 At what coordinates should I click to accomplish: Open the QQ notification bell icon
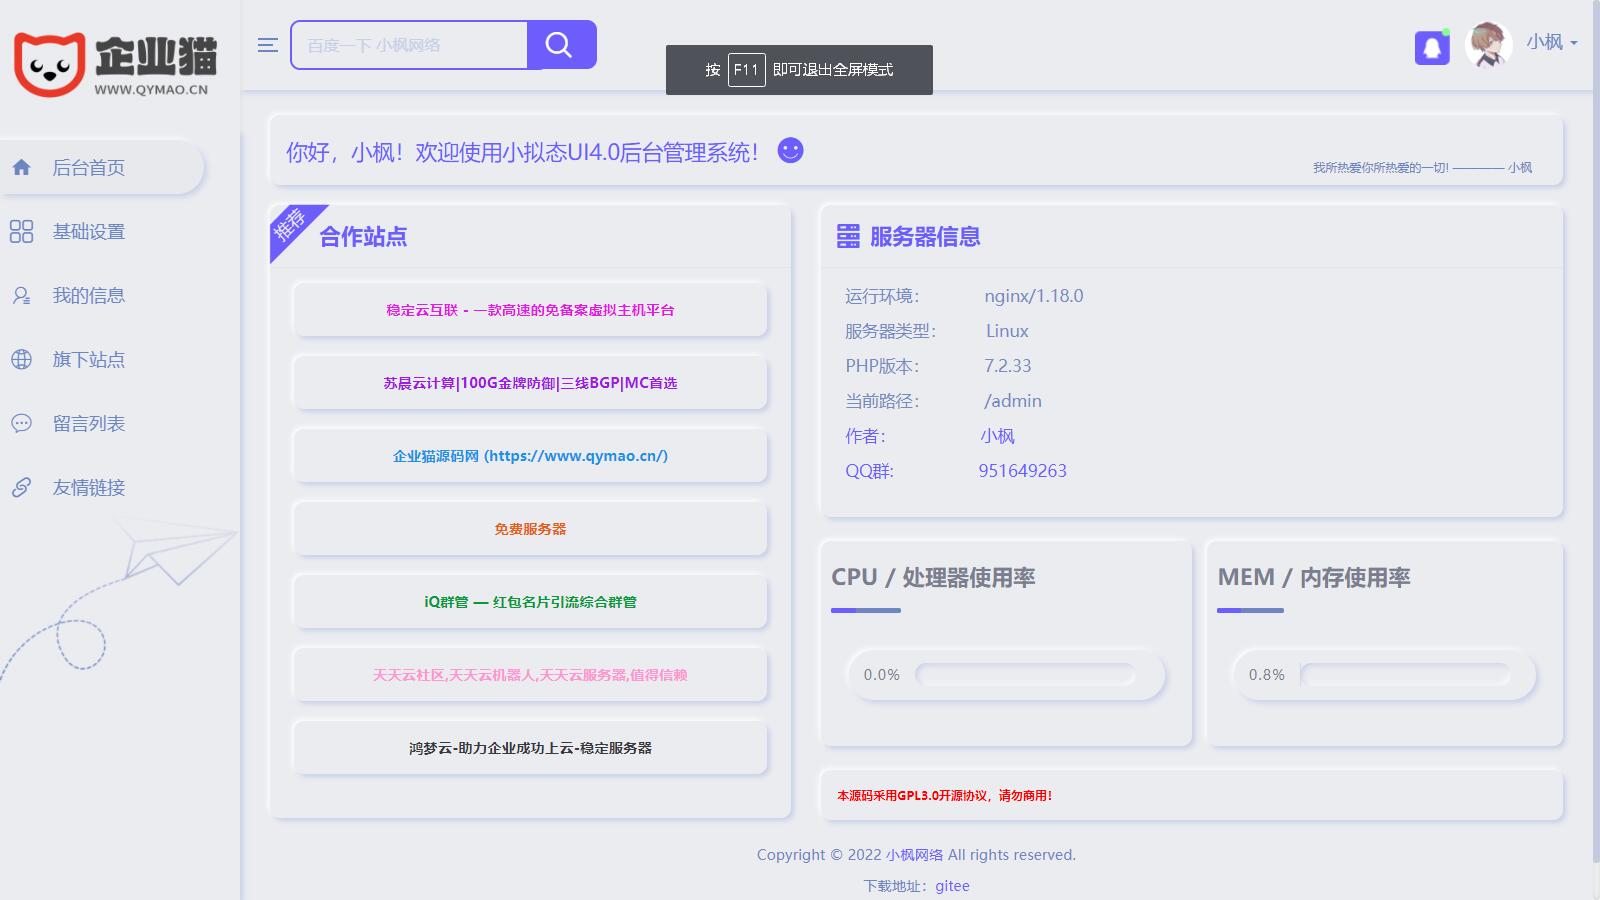pyautogui.click(x=1432, y=47)
